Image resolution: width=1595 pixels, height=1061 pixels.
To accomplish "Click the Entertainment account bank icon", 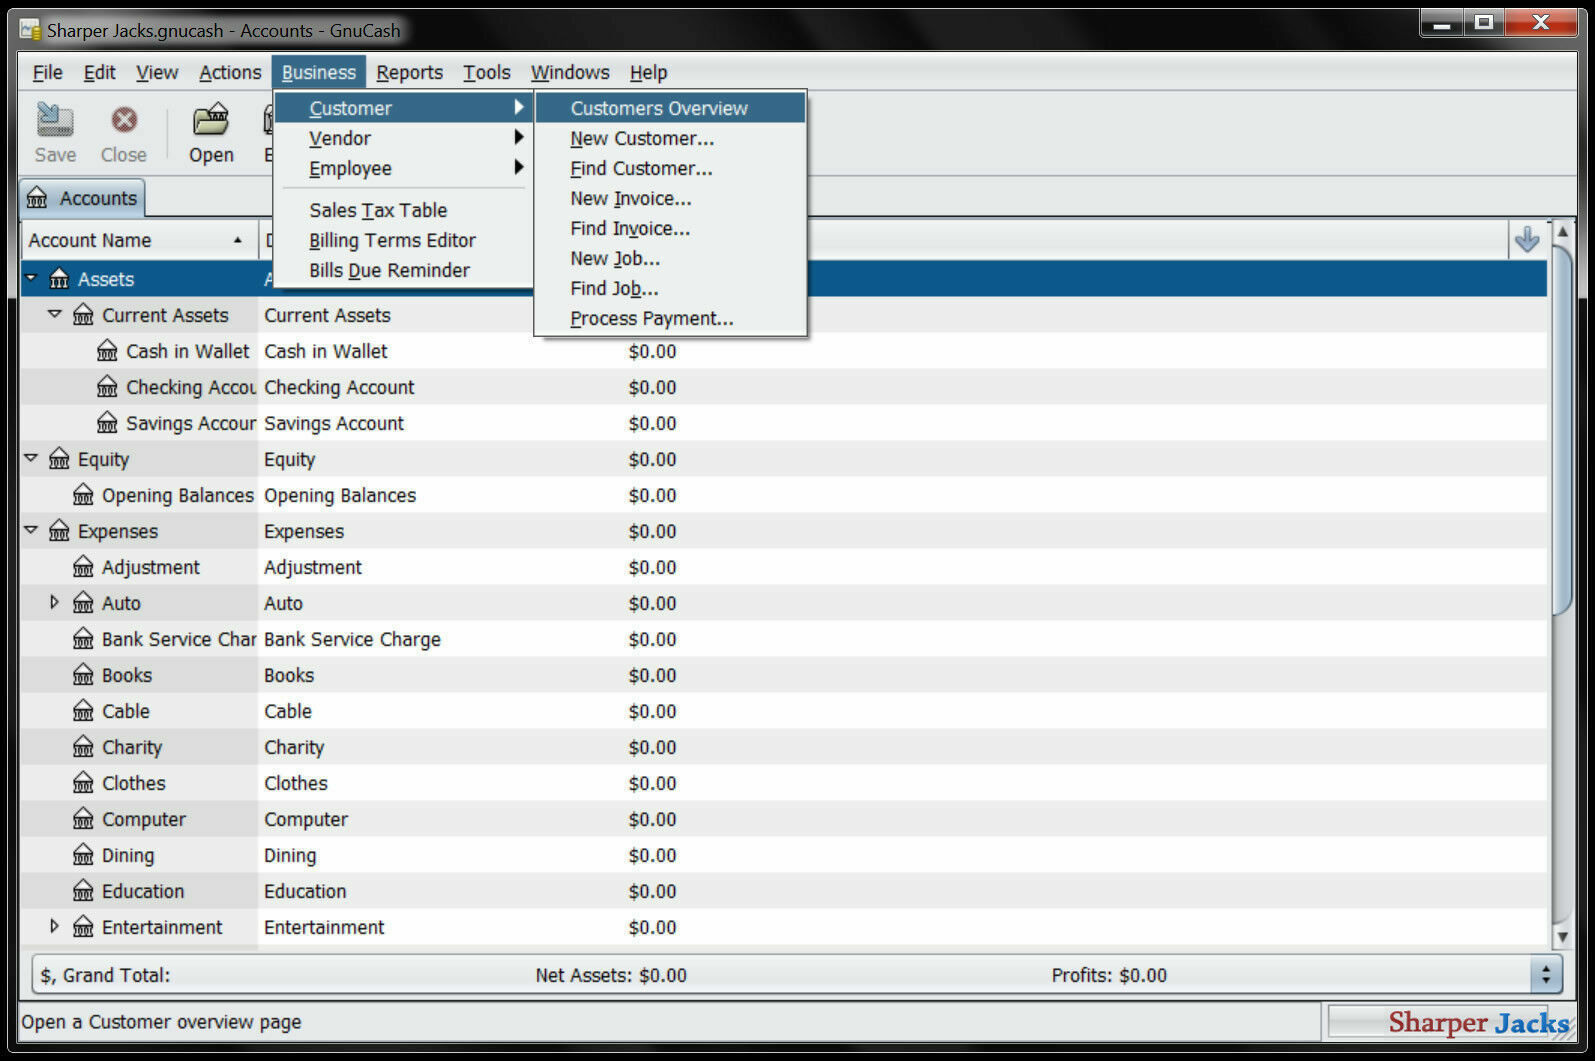I will coord(83,927).
